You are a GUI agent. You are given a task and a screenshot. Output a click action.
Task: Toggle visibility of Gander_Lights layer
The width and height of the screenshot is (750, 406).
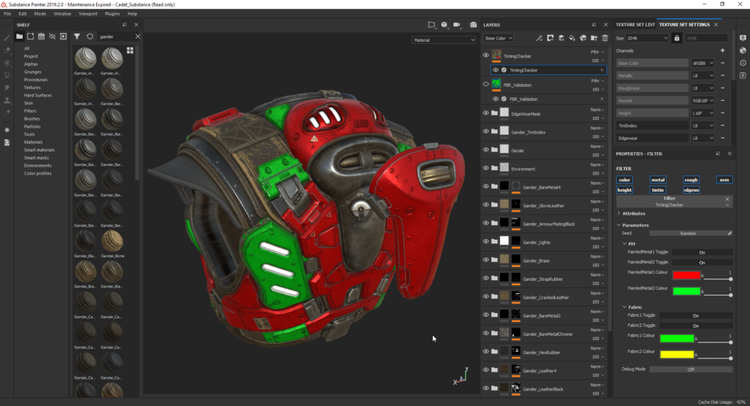pos(486,242)
